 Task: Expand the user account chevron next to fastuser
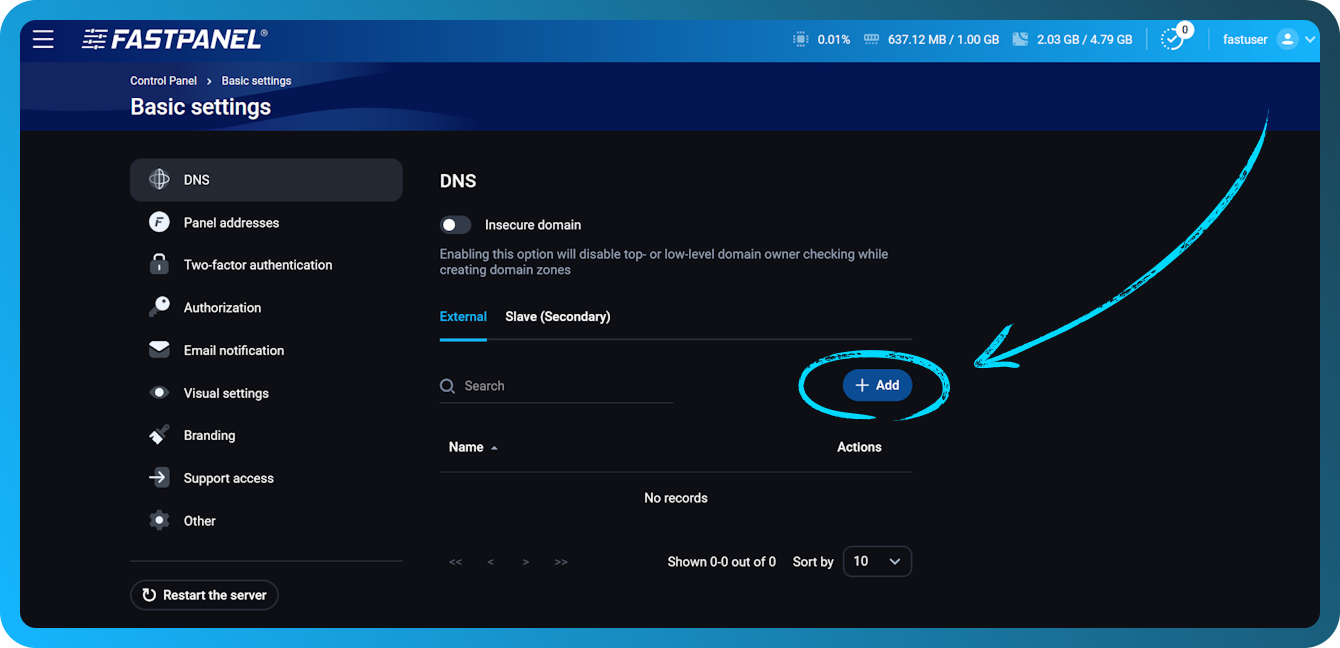[x=1311, y=38]
